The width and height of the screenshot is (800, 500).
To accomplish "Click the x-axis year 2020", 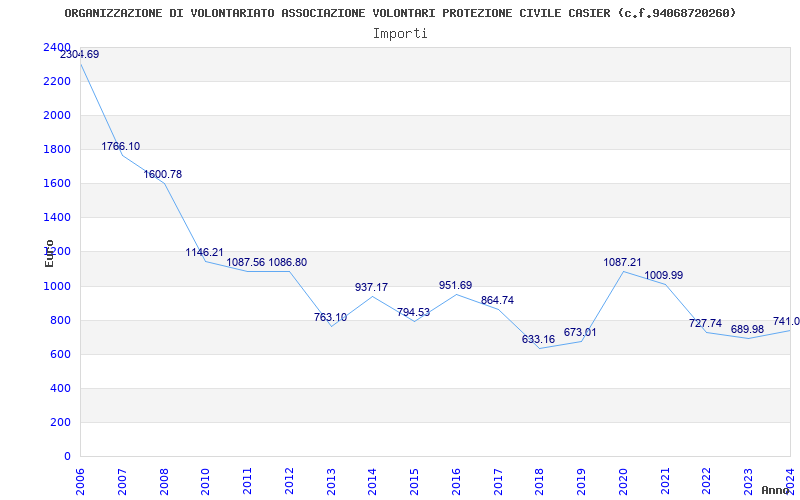I will 623,481.
